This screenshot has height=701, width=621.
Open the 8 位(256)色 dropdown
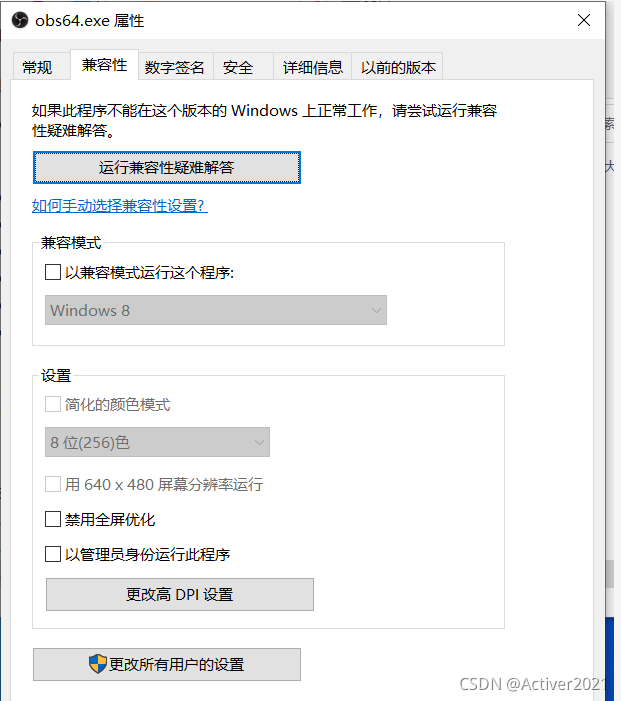pos(157,442)
